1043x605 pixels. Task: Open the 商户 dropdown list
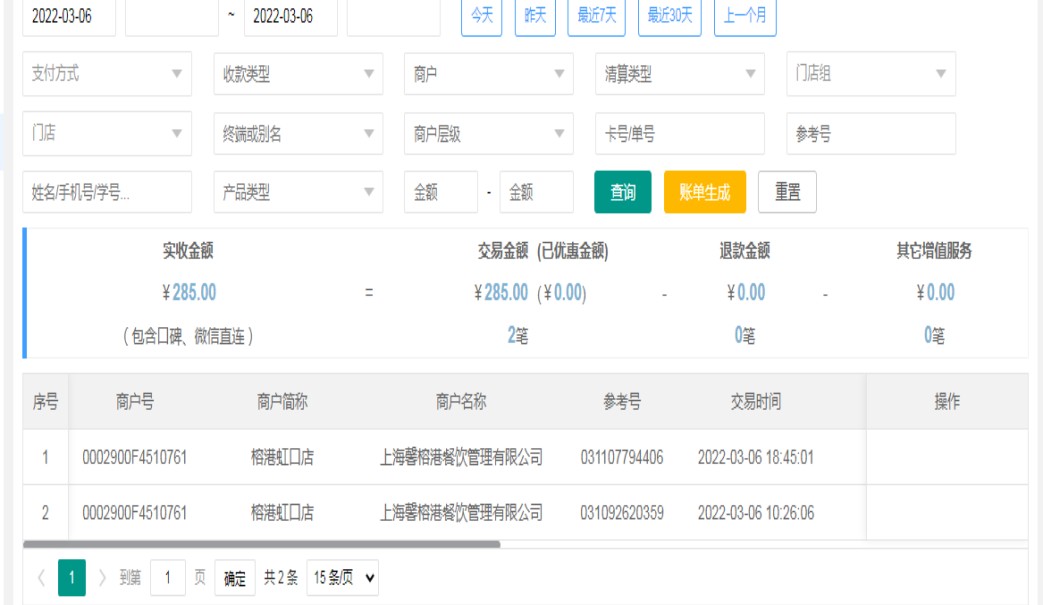tap(488, 74)
